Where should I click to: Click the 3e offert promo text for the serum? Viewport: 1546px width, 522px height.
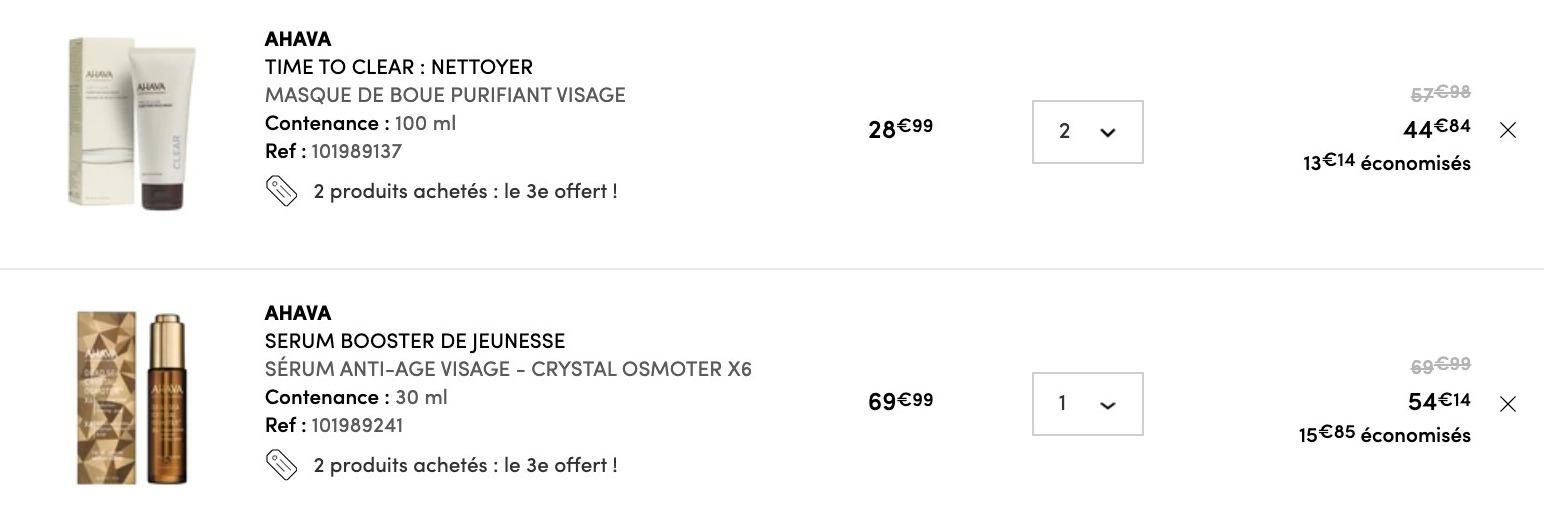465,465
